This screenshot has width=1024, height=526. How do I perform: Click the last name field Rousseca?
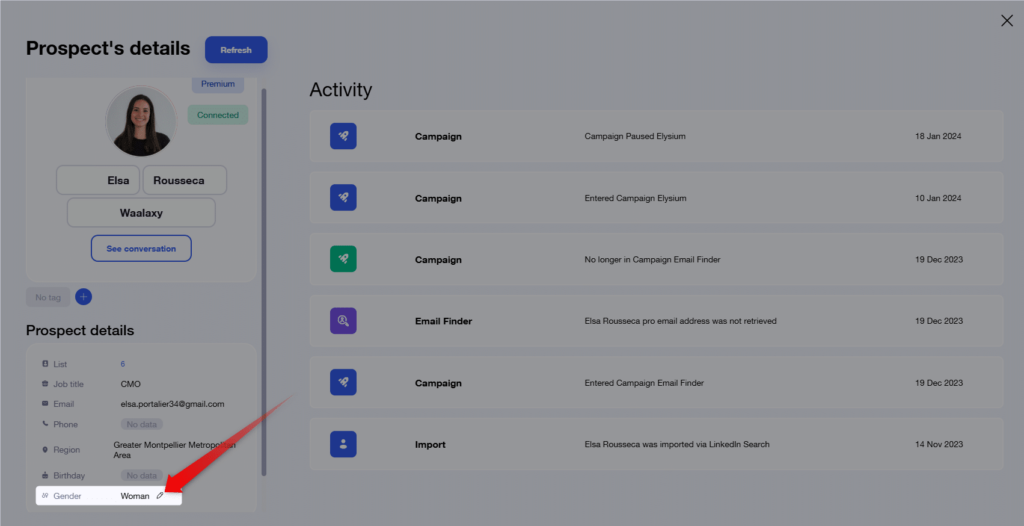[x=184, y=180]
